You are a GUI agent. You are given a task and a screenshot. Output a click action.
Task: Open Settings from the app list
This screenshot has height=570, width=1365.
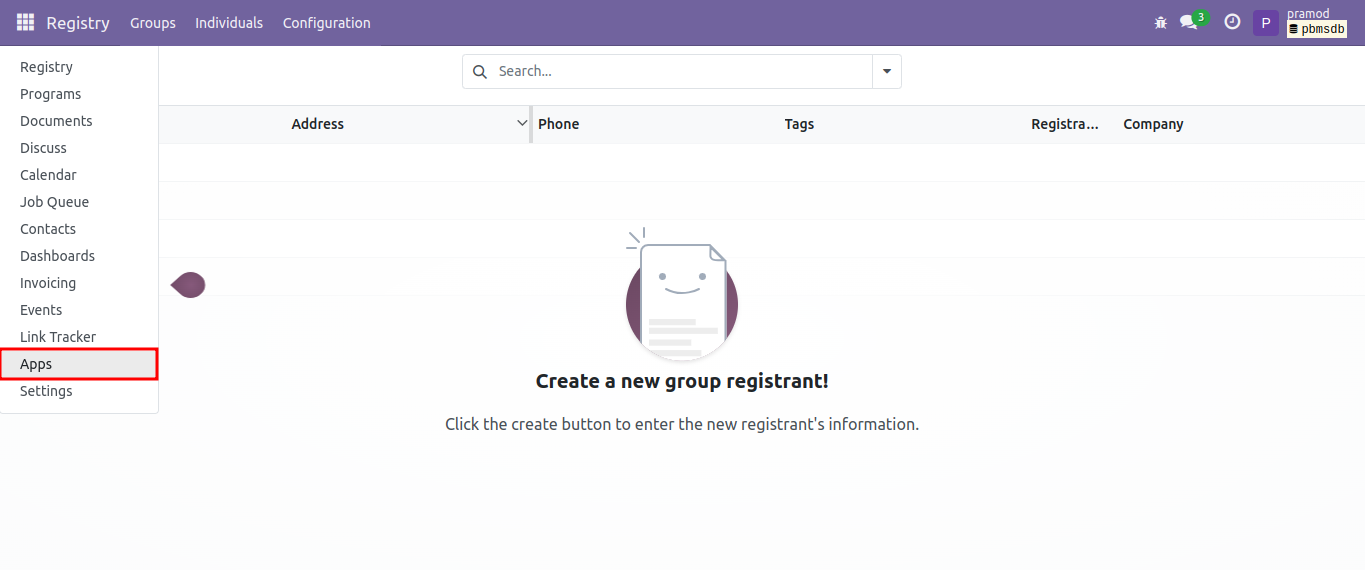click(46, 391)
